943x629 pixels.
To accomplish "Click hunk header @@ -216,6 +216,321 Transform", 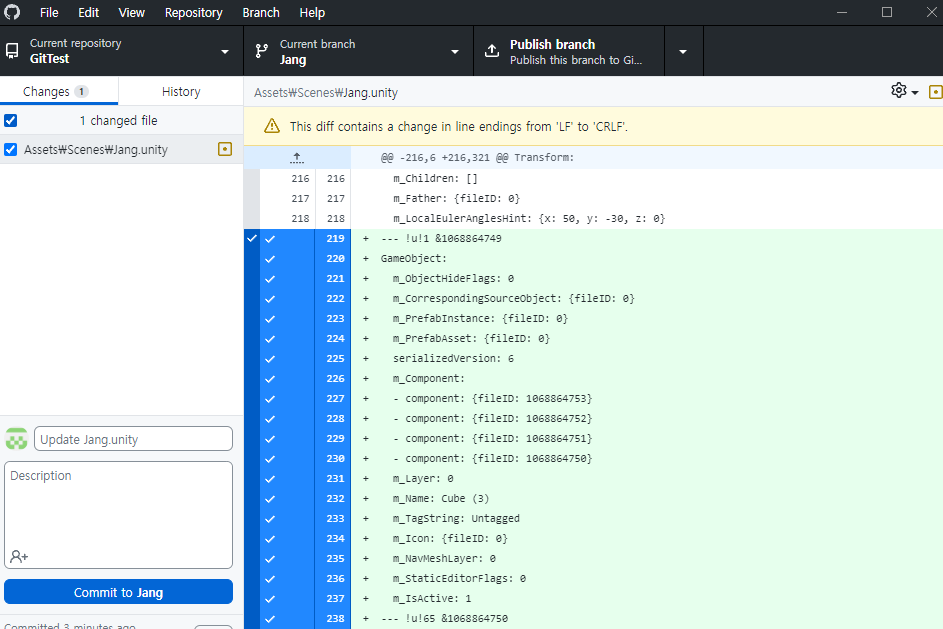I will click(478, 158).
